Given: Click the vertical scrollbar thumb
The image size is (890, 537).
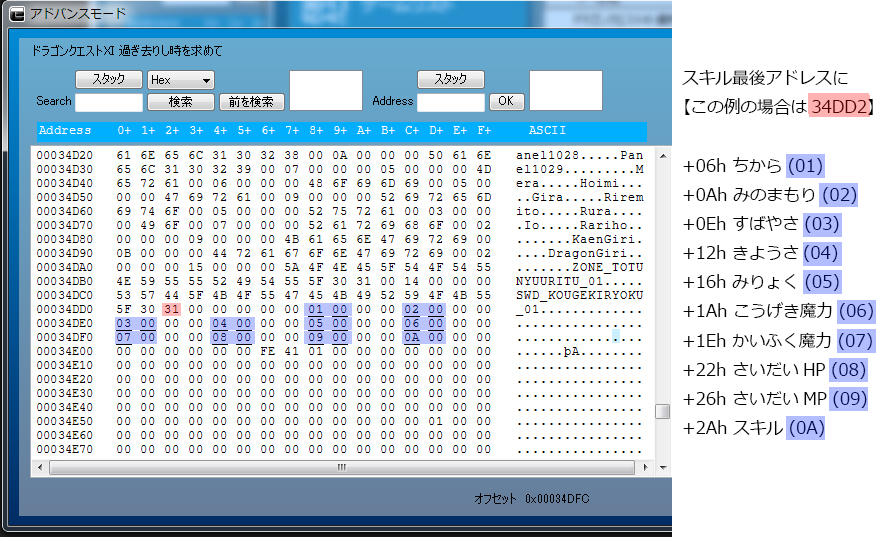Looking at the screenshot, I should [662, 411].
